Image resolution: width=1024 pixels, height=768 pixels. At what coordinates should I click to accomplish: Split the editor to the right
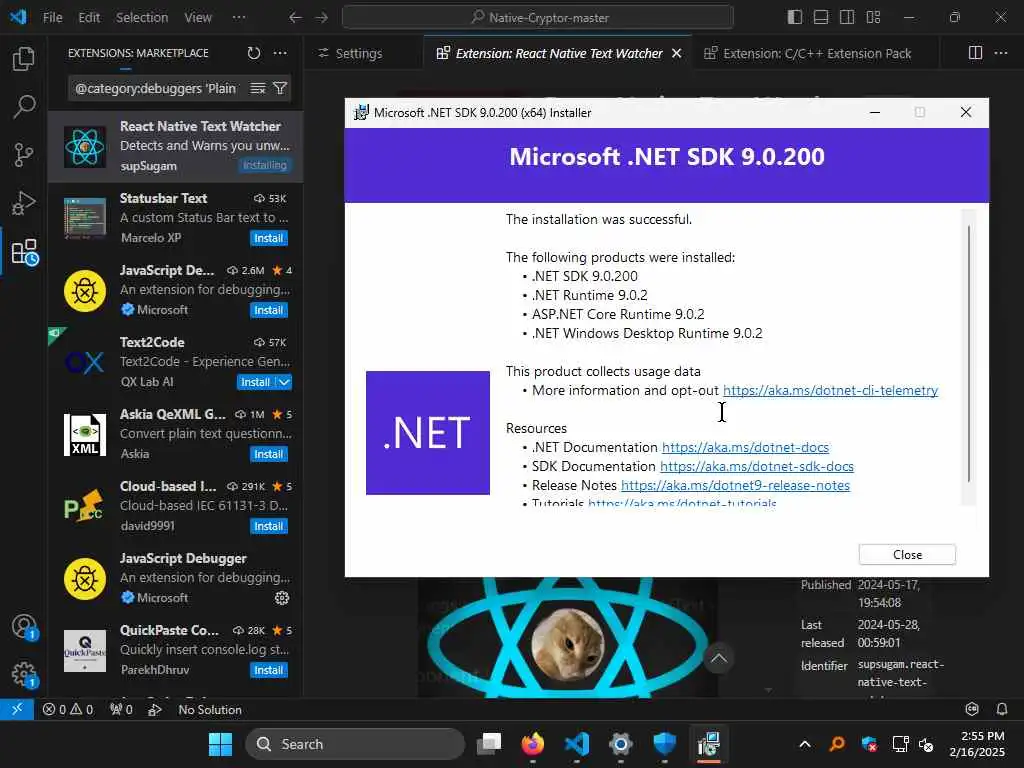(975, 53)
